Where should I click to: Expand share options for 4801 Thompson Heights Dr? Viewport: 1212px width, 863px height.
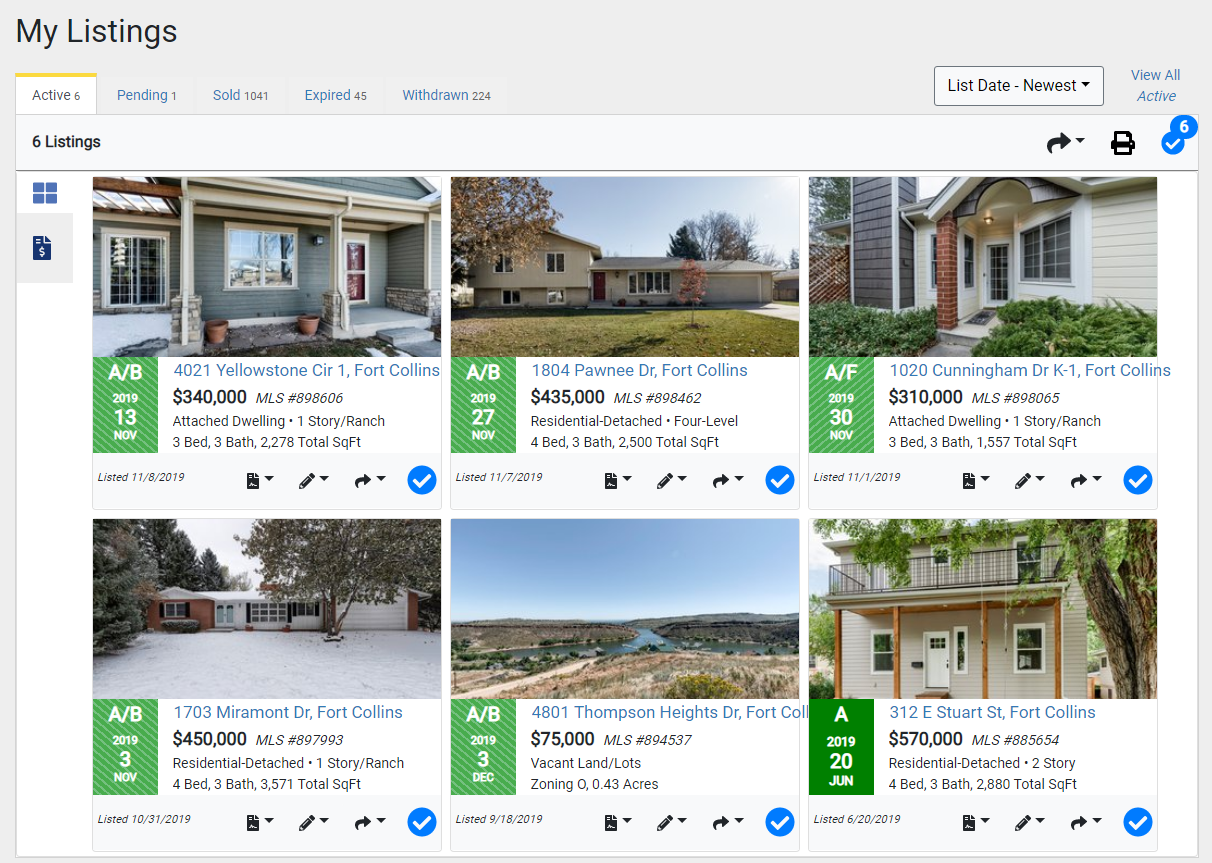pos(727,822)
